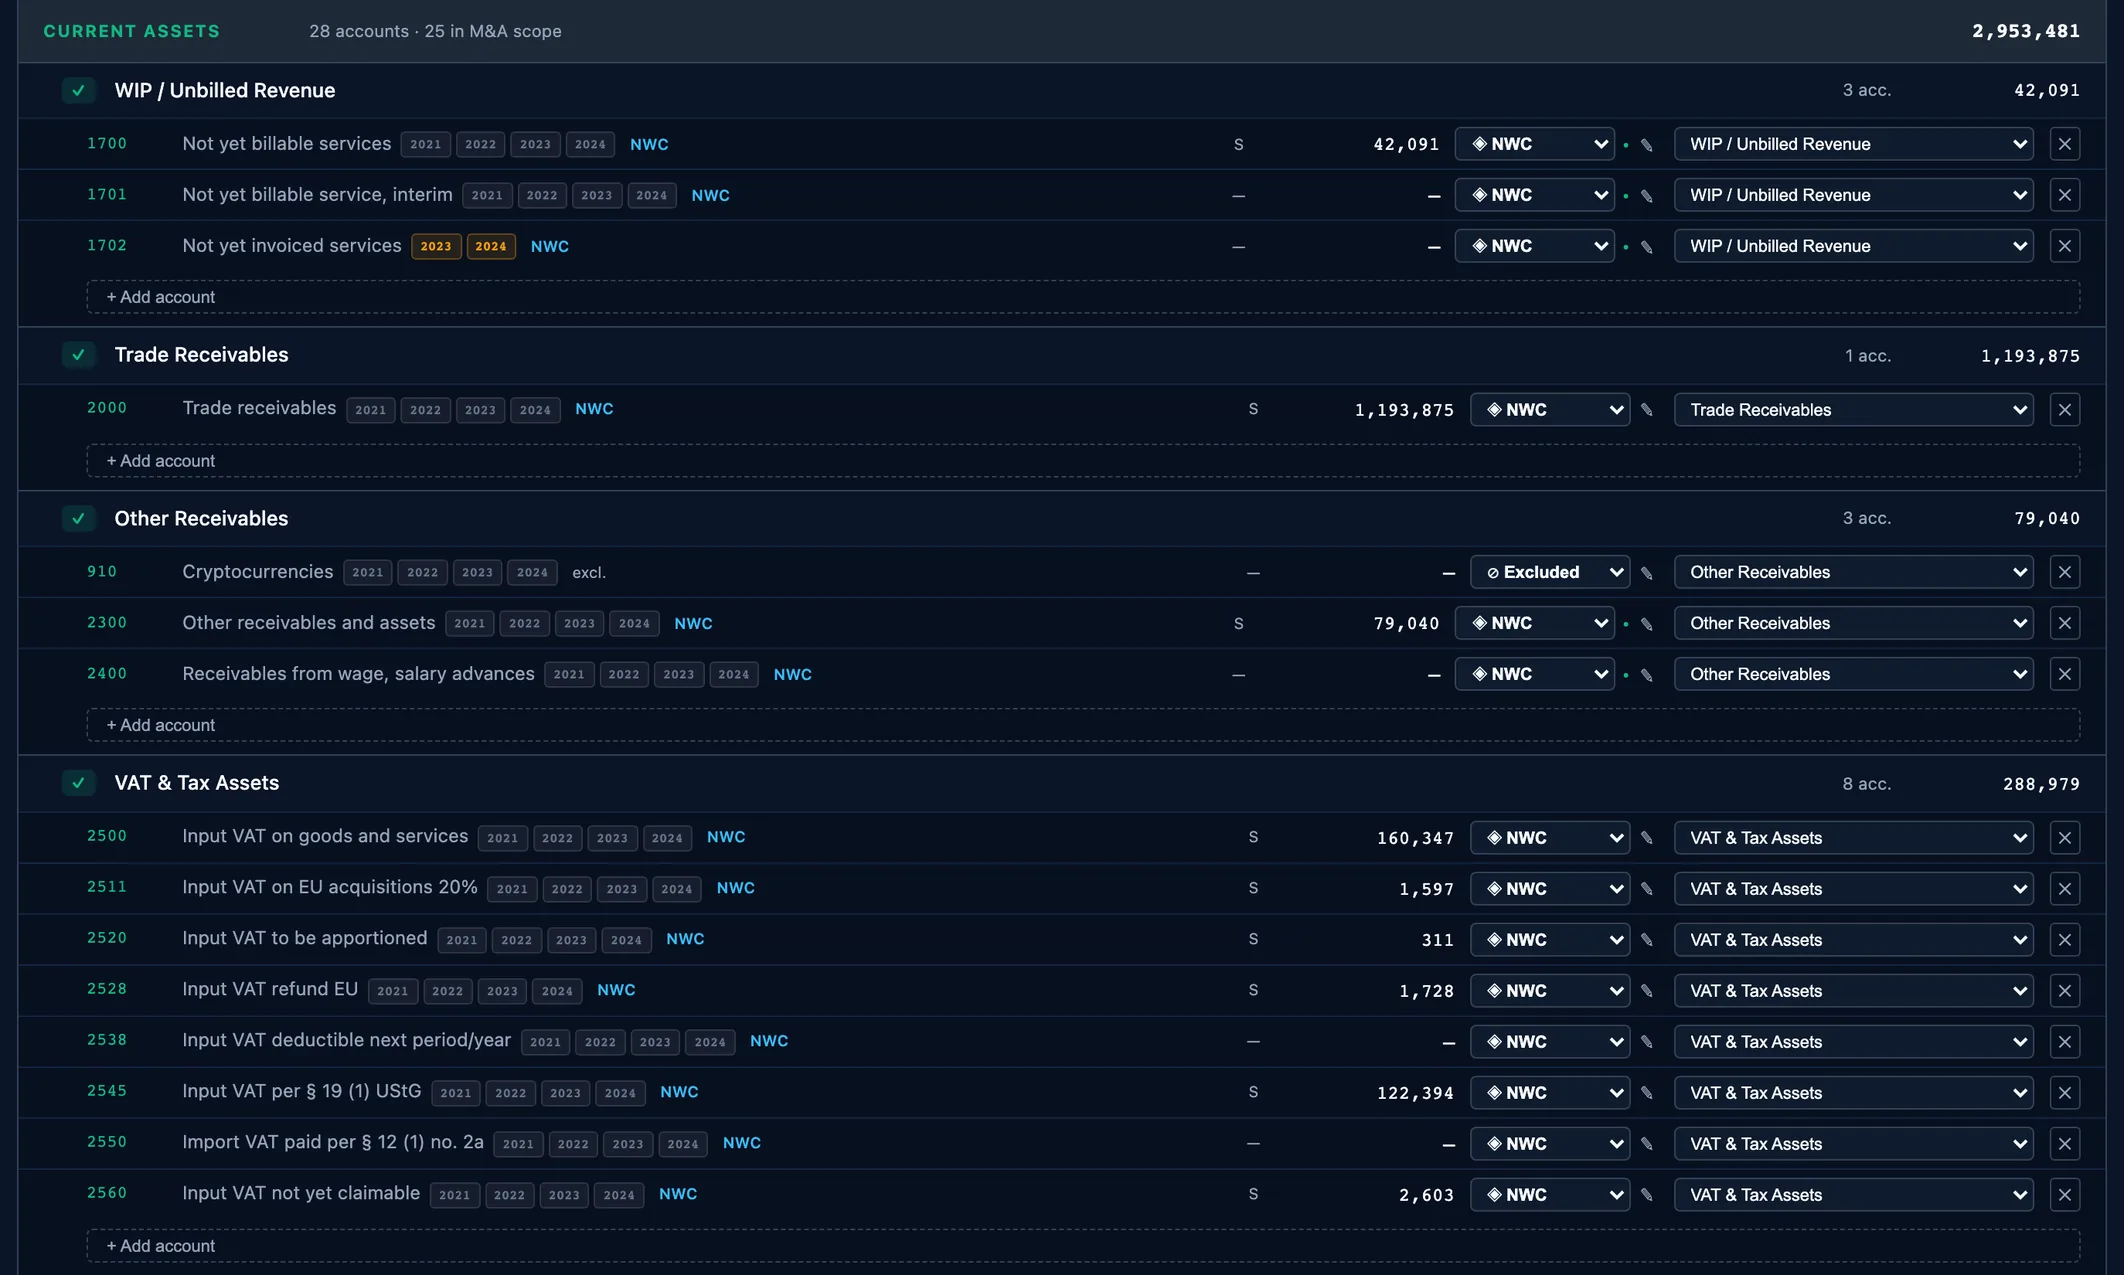The height and width of the screenshot is (1275, 2124).
Task: Remove Input VAT to be apportioned row
Action: click(x=2065, y=940)
